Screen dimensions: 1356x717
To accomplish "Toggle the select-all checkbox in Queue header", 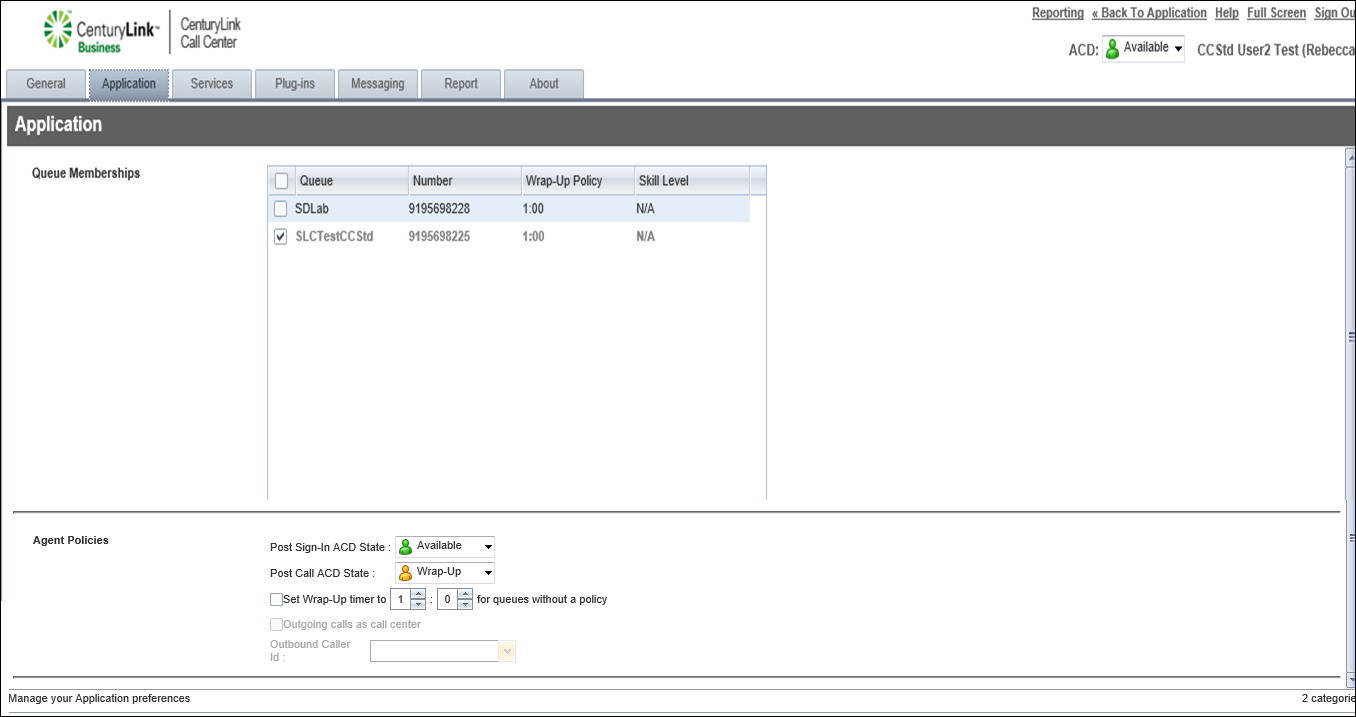I will pyautogui.click(x=281, y=181).
